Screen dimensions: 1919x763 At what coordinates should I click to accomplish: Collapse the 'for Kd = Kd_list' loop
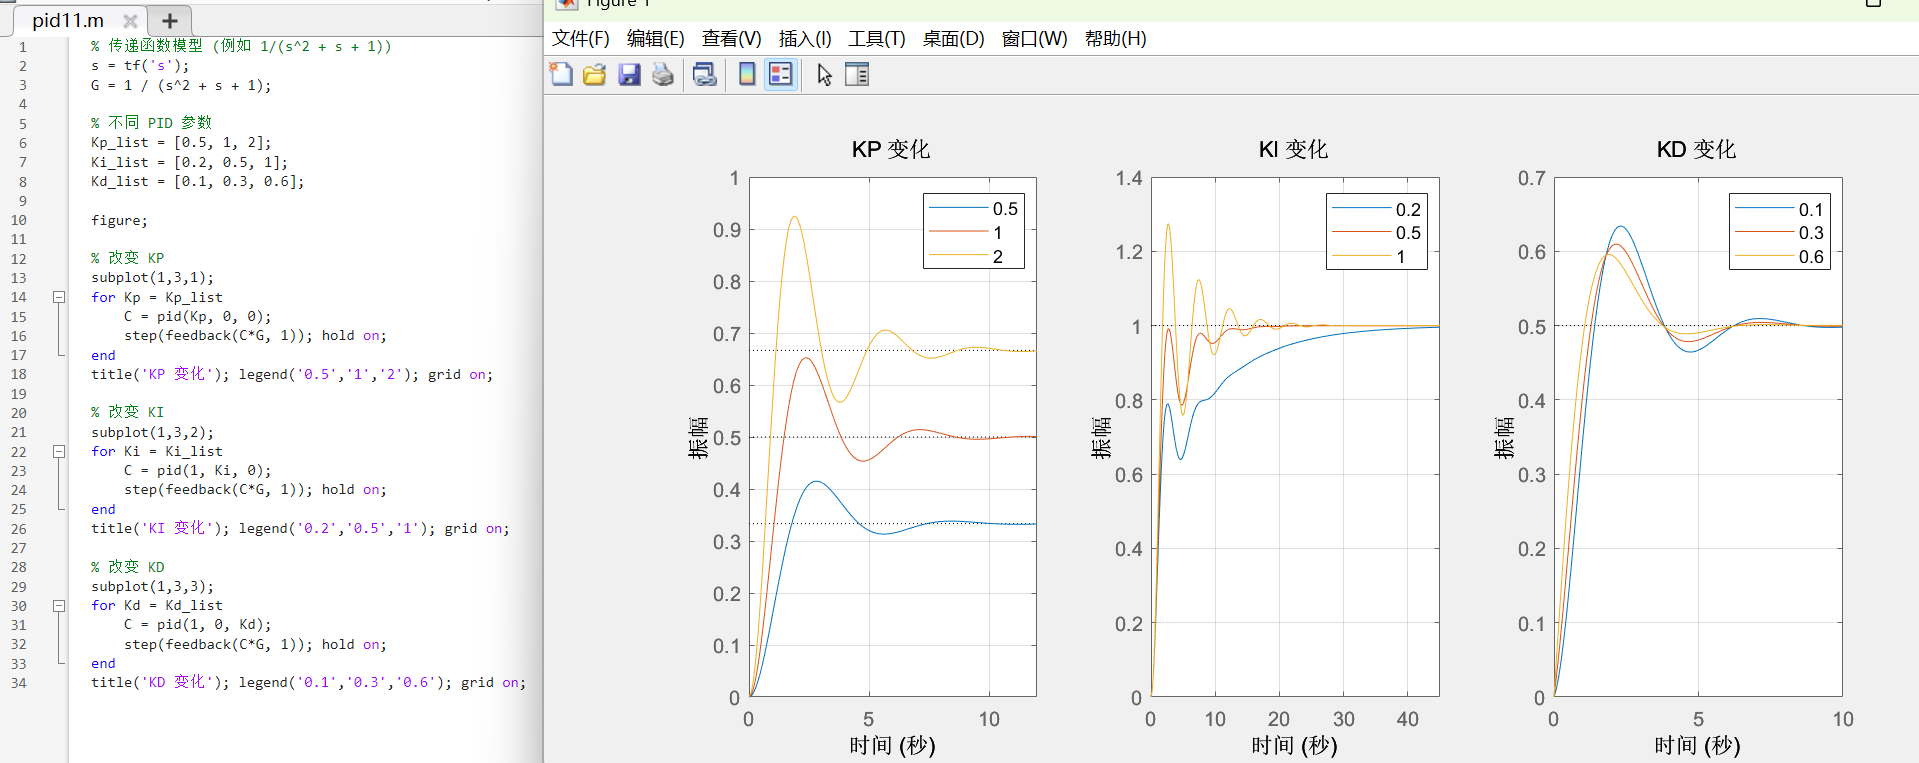[59, 605]
